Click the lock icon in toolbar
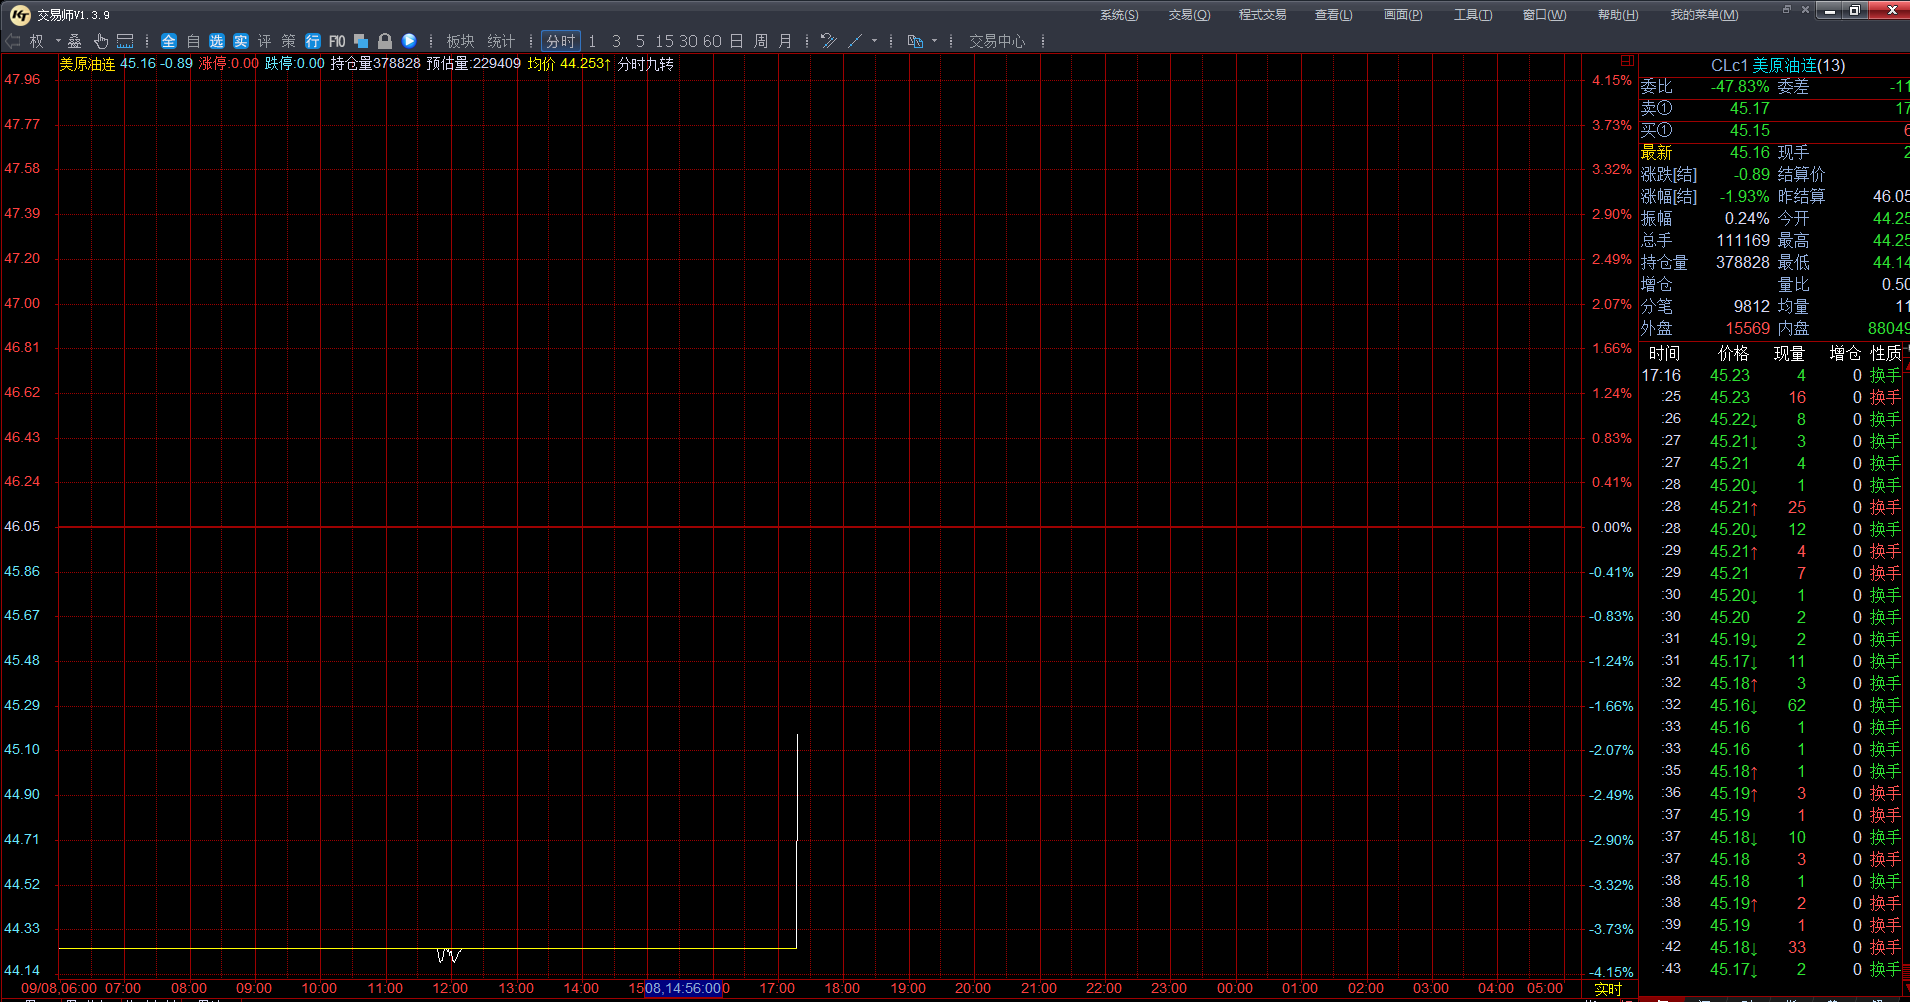Image resolution: width=1910 pixels, height=1002 pixels. click(385, 41)
